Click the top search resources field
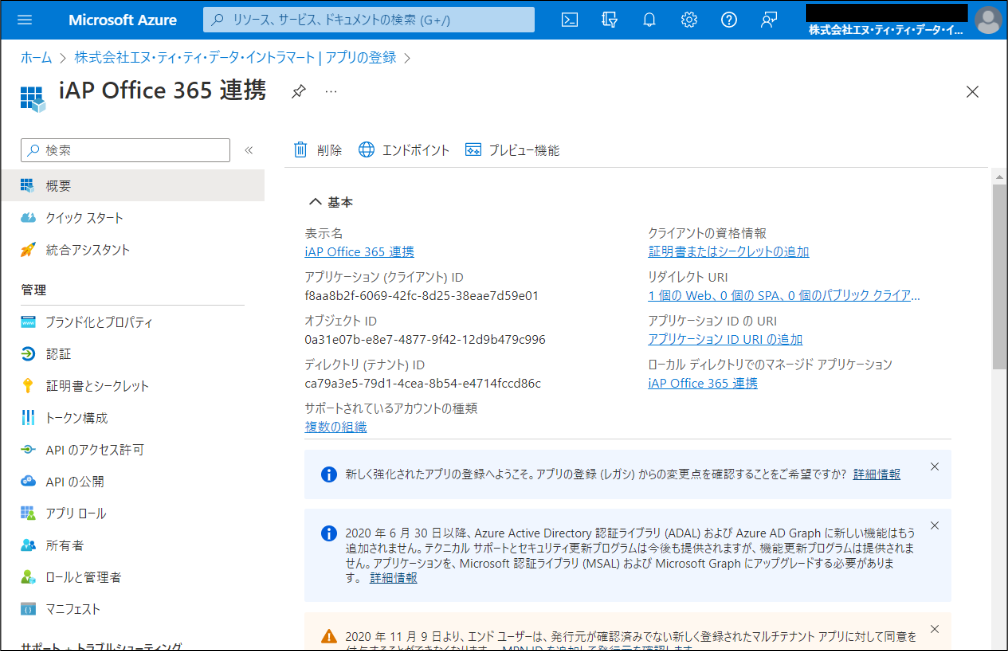This screenshot has width=1008, height=651. (368, 20)
